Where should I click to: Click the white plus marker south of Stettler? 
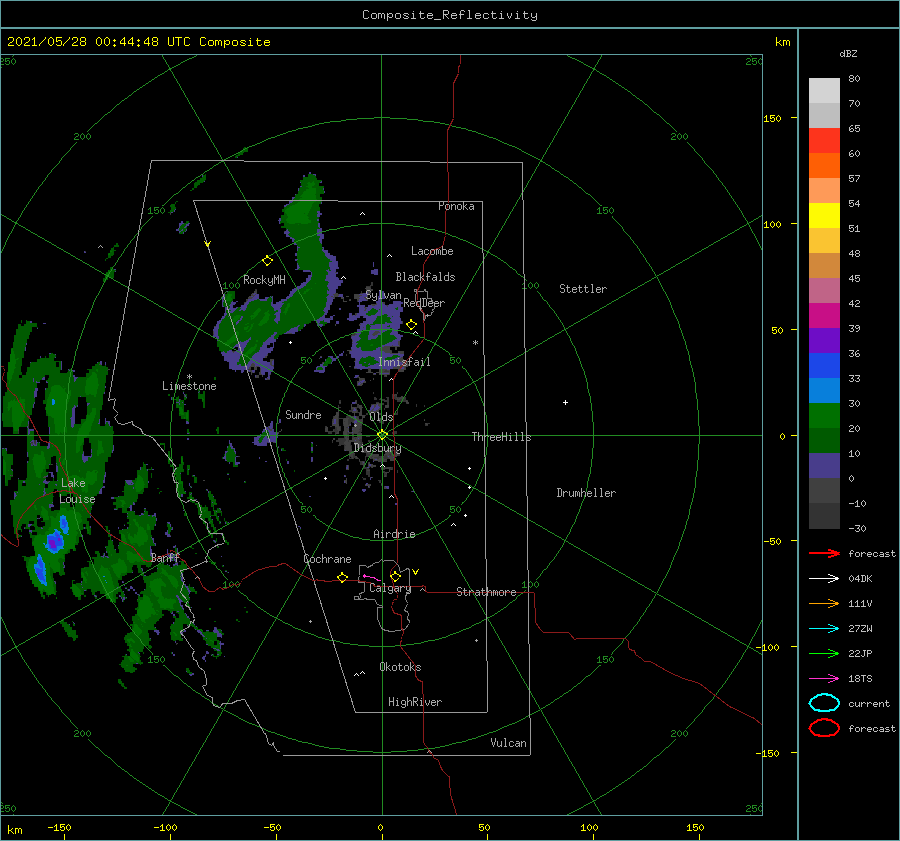(565, 402)
